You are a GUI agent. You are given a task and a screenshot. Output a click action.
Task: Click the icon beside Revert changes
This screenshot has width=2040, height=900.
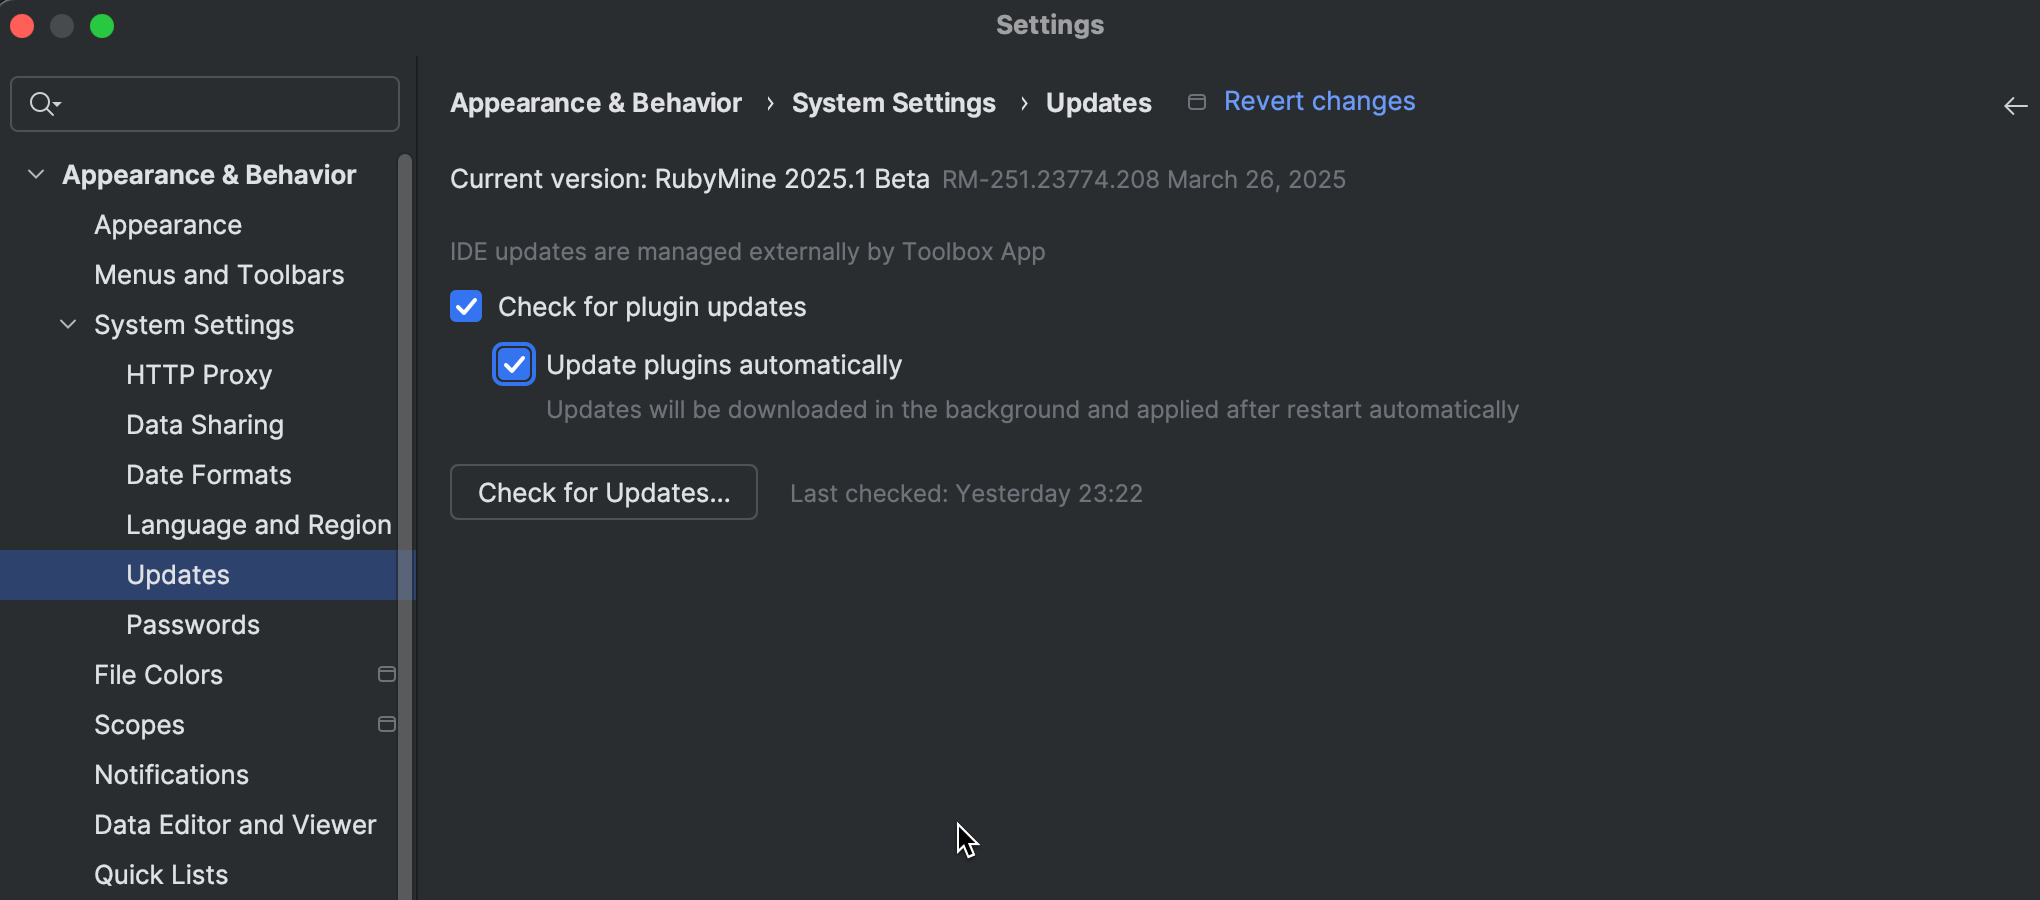point(1196,102)
